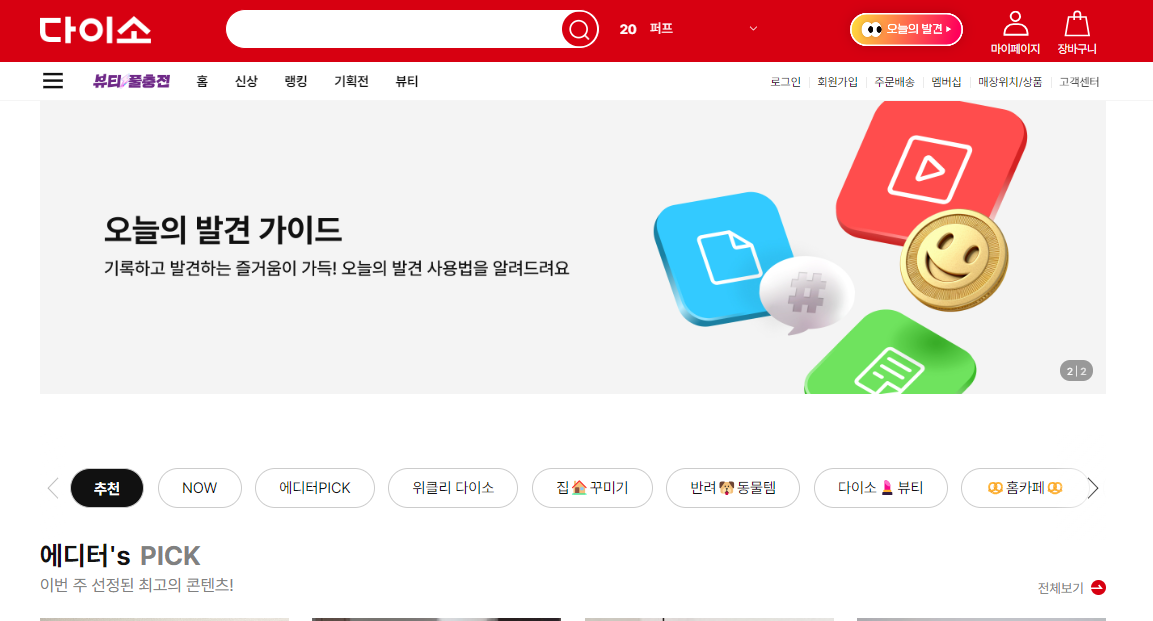Expand the trending search term dropdown
1153x621 pixels.
[752, 29]
